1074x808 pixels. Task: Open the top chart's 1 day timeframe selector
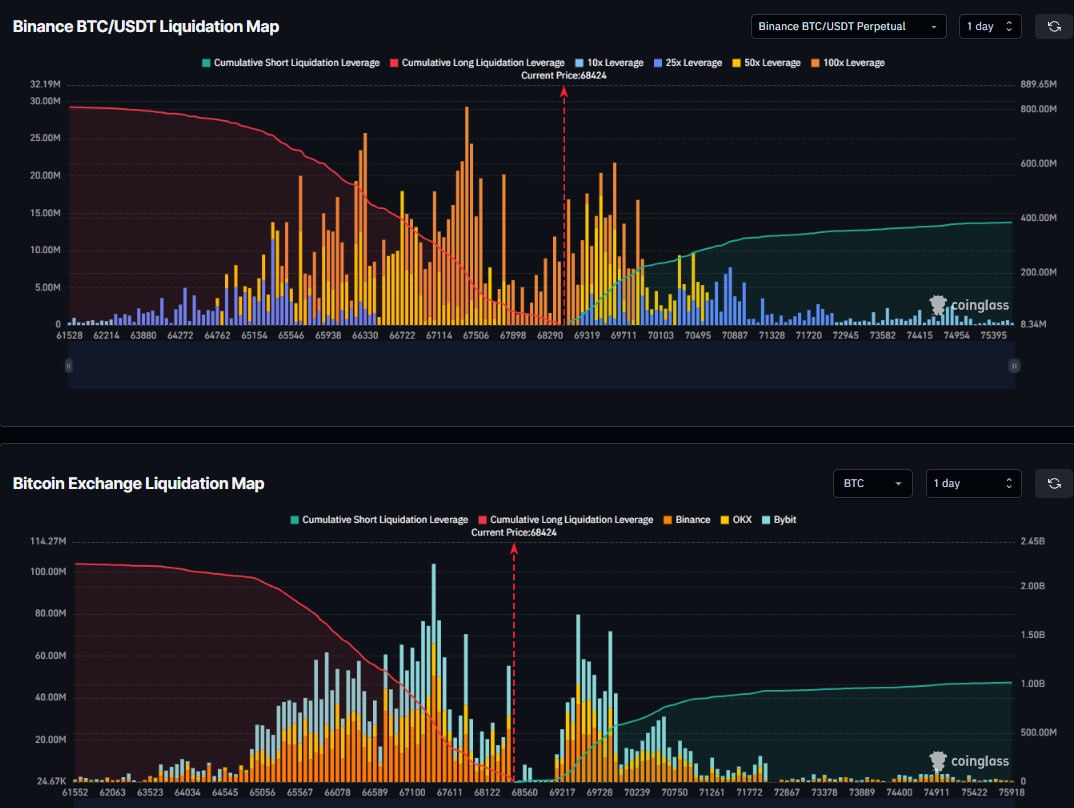tap(989, 27)
